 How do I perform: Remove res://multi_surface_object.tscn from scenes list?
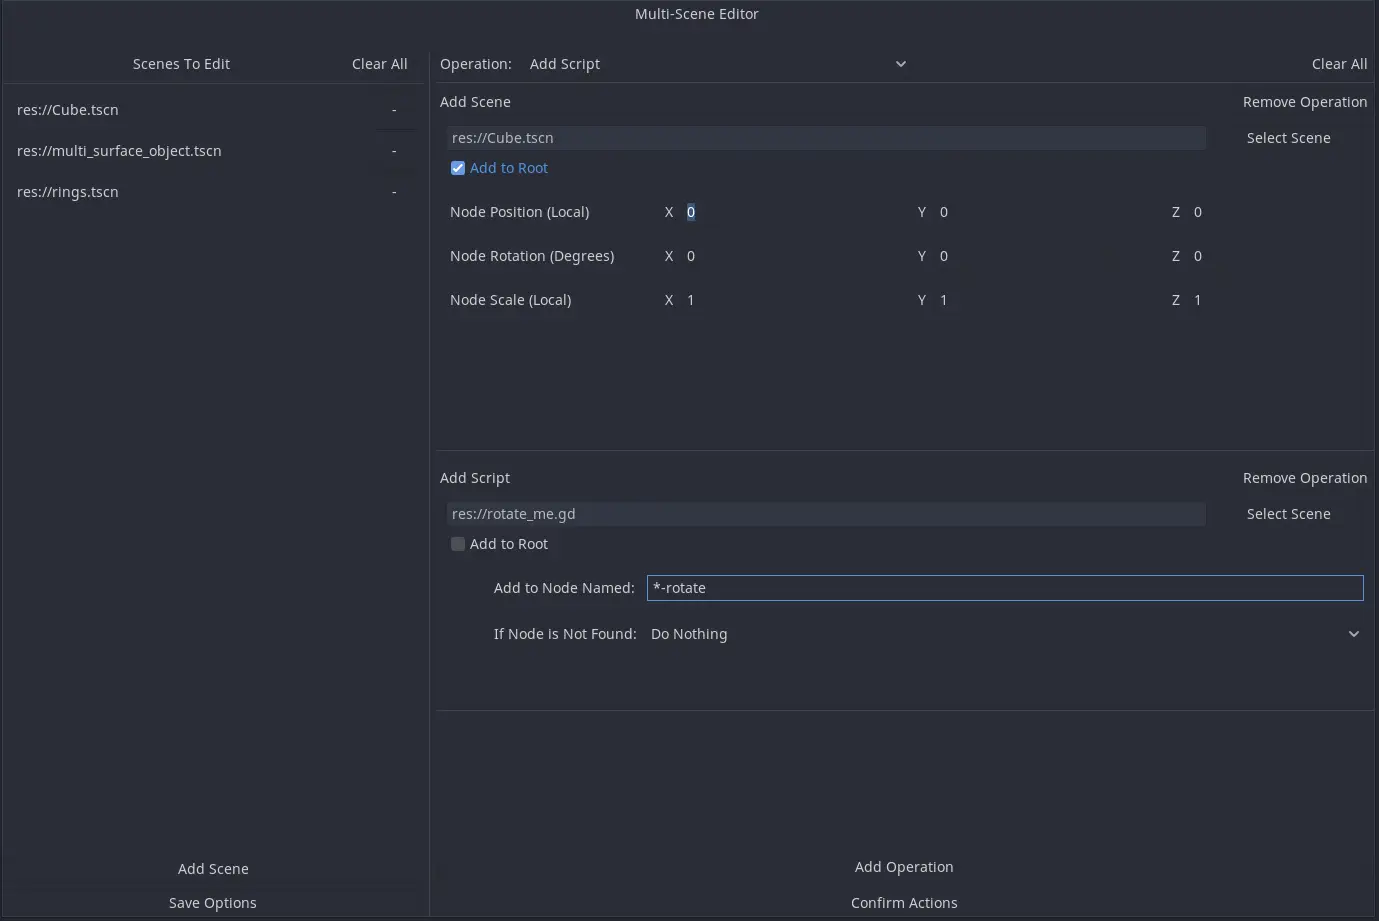point(394,151)
